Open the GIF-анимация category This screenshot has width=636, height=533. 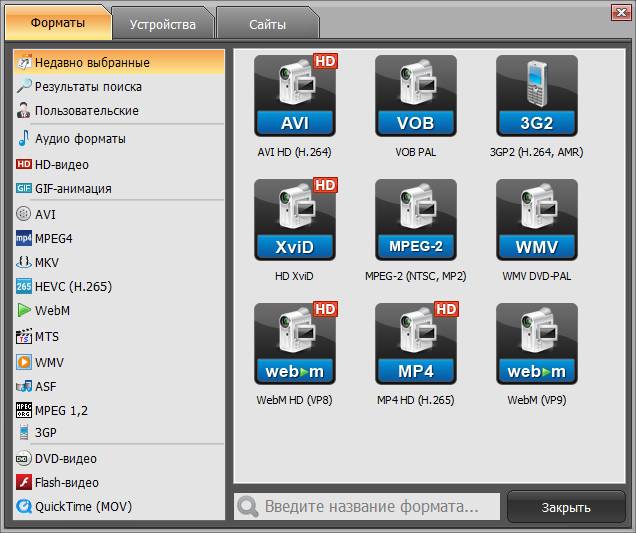73,188
